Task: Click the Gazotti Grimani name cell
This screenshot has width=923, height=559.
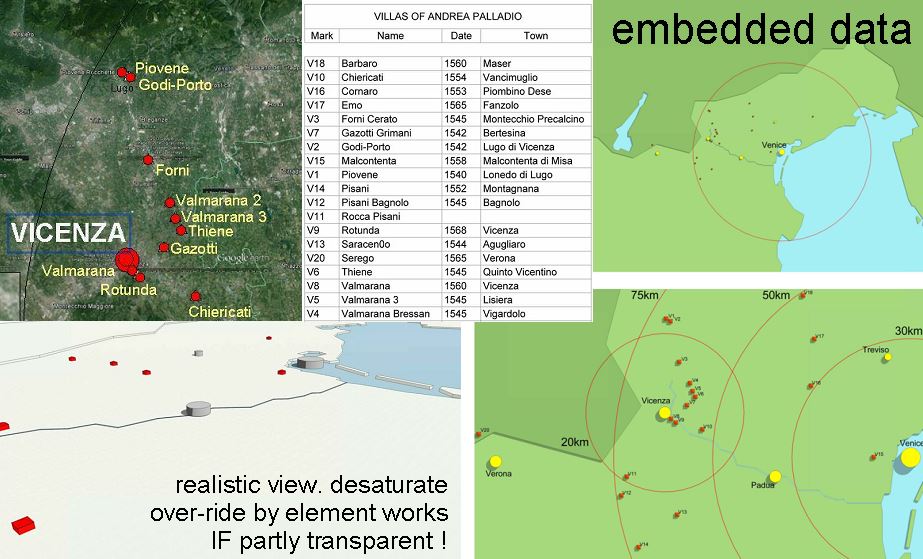Action: click(x=390, y=133)
